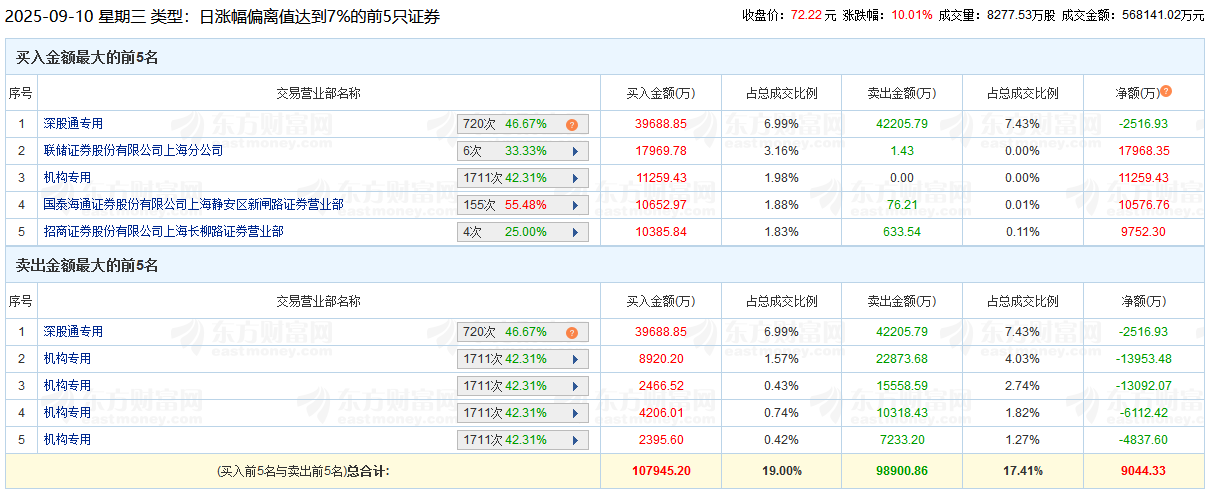Click the help icon beside 净额(万) header
This screenshot has width=1210, height=494.
tap(1166, 92)
